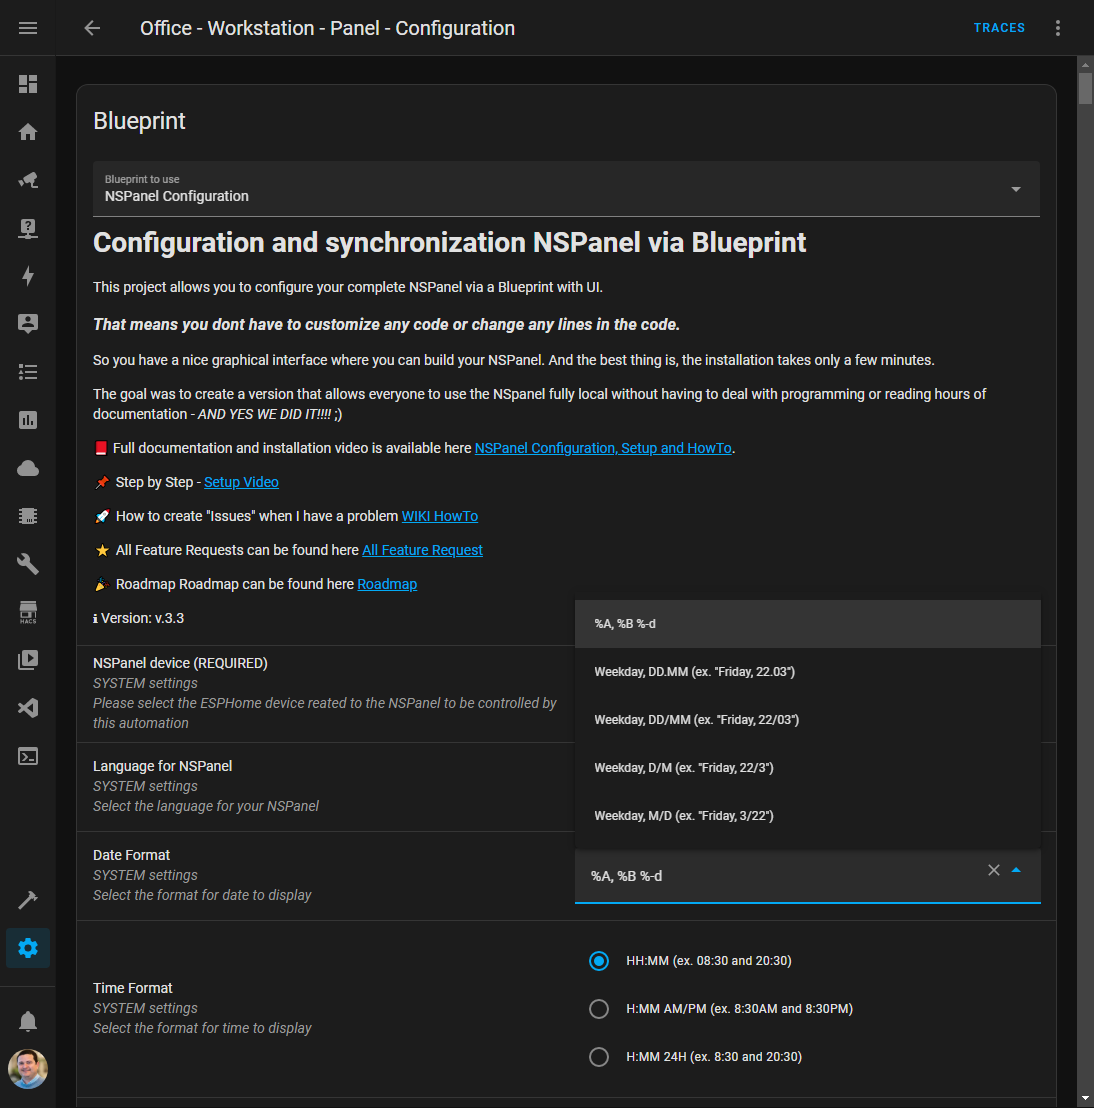Open the Setup Video link
Screen dimensions: 1094x1108
[241, 481]
